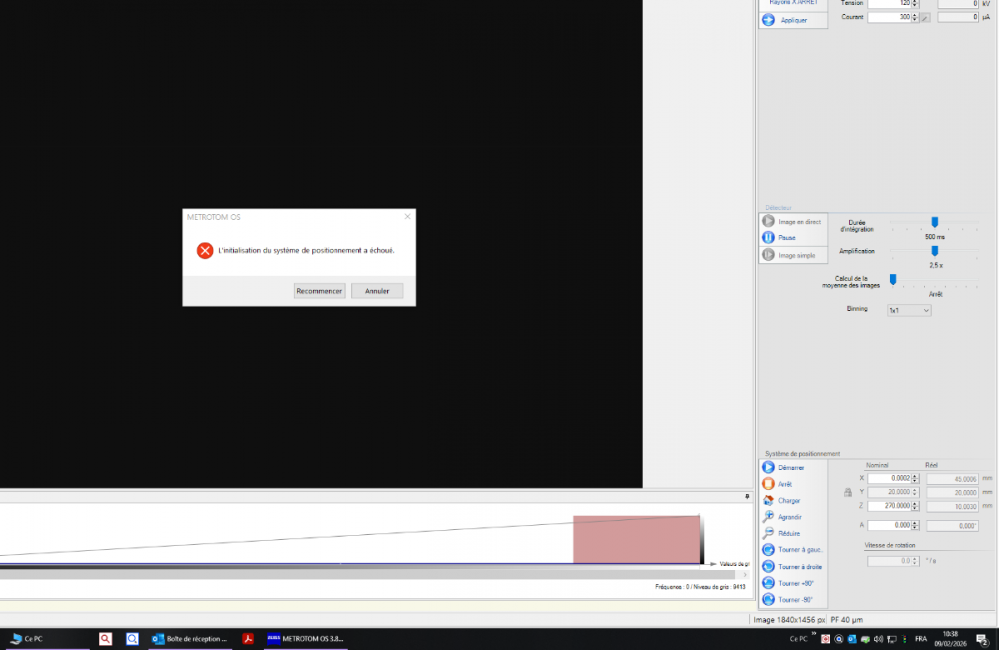Click the Démarrer positioning start icon
The width and height of the screenshot is (999, 650).
(x=768, y=467)
